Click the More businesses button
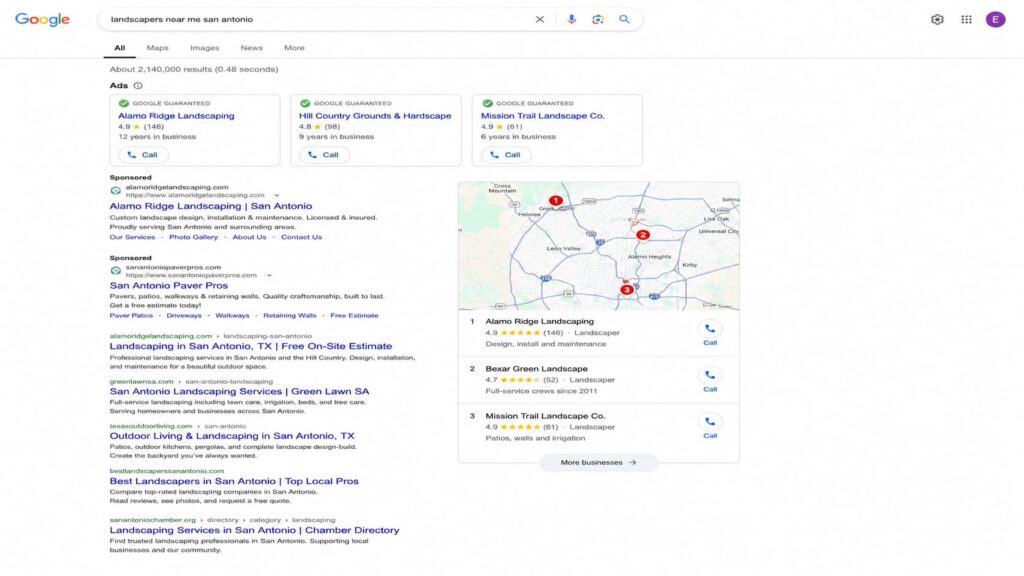Viewport: 1024px width, 576px height. click(x=598, y=462)
